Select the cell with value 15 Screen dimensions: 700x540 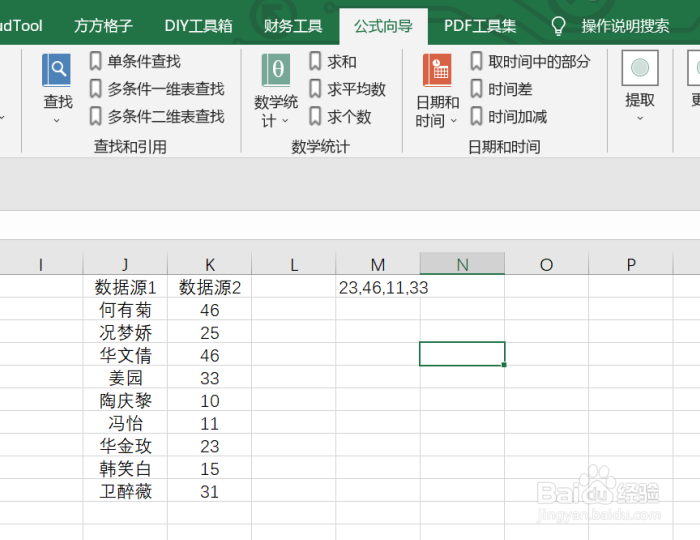click(210, 469)
